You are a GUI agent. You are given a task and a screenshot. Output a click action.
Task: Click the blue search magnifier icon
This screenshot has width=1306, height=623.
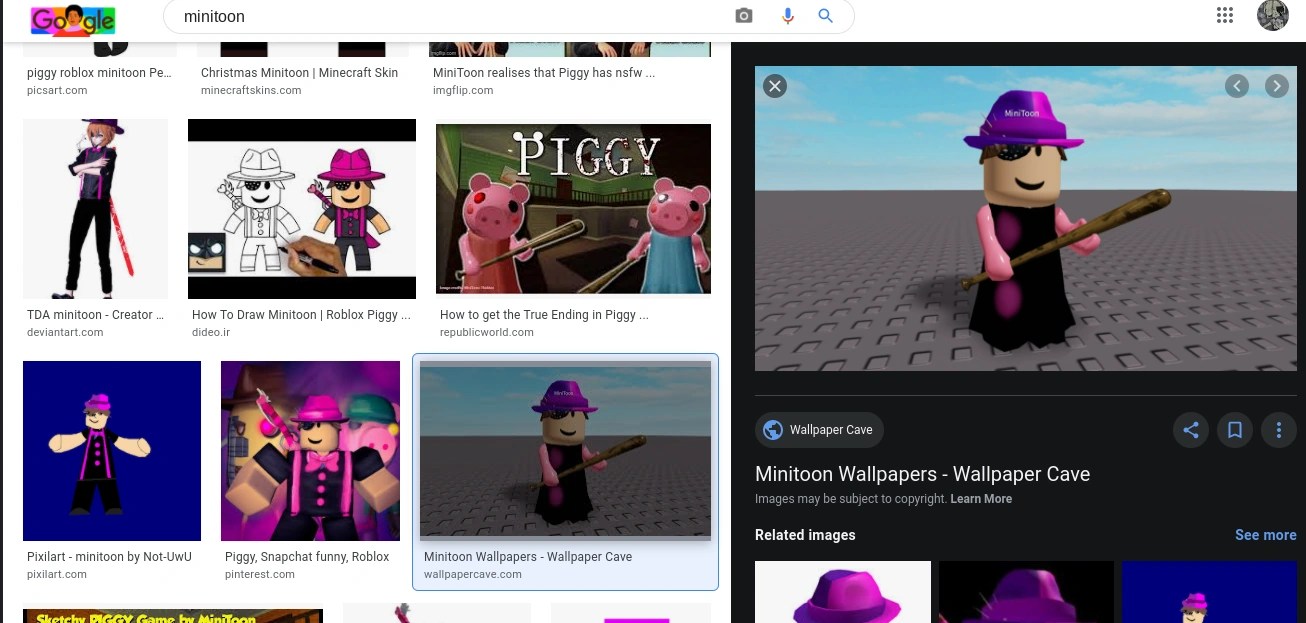coord(826,16)
